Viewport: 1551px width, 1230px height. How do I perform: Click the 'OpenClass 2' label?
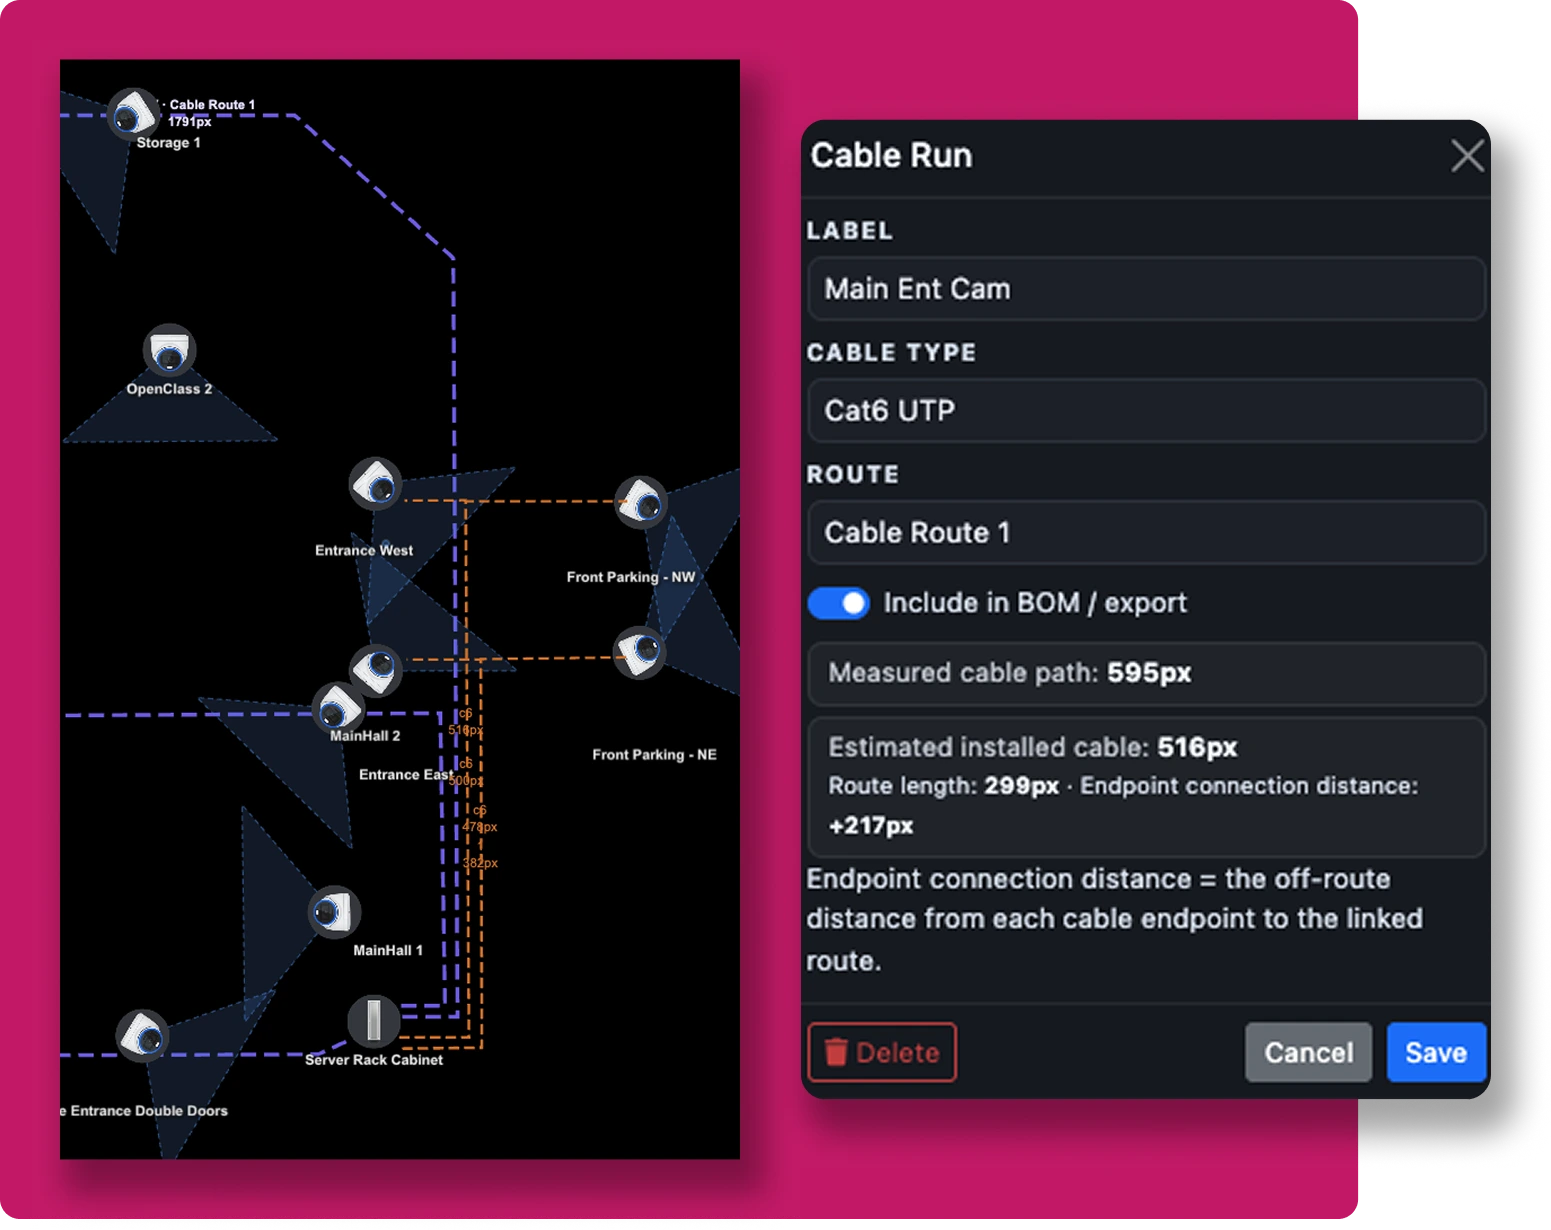coord(169,389)
